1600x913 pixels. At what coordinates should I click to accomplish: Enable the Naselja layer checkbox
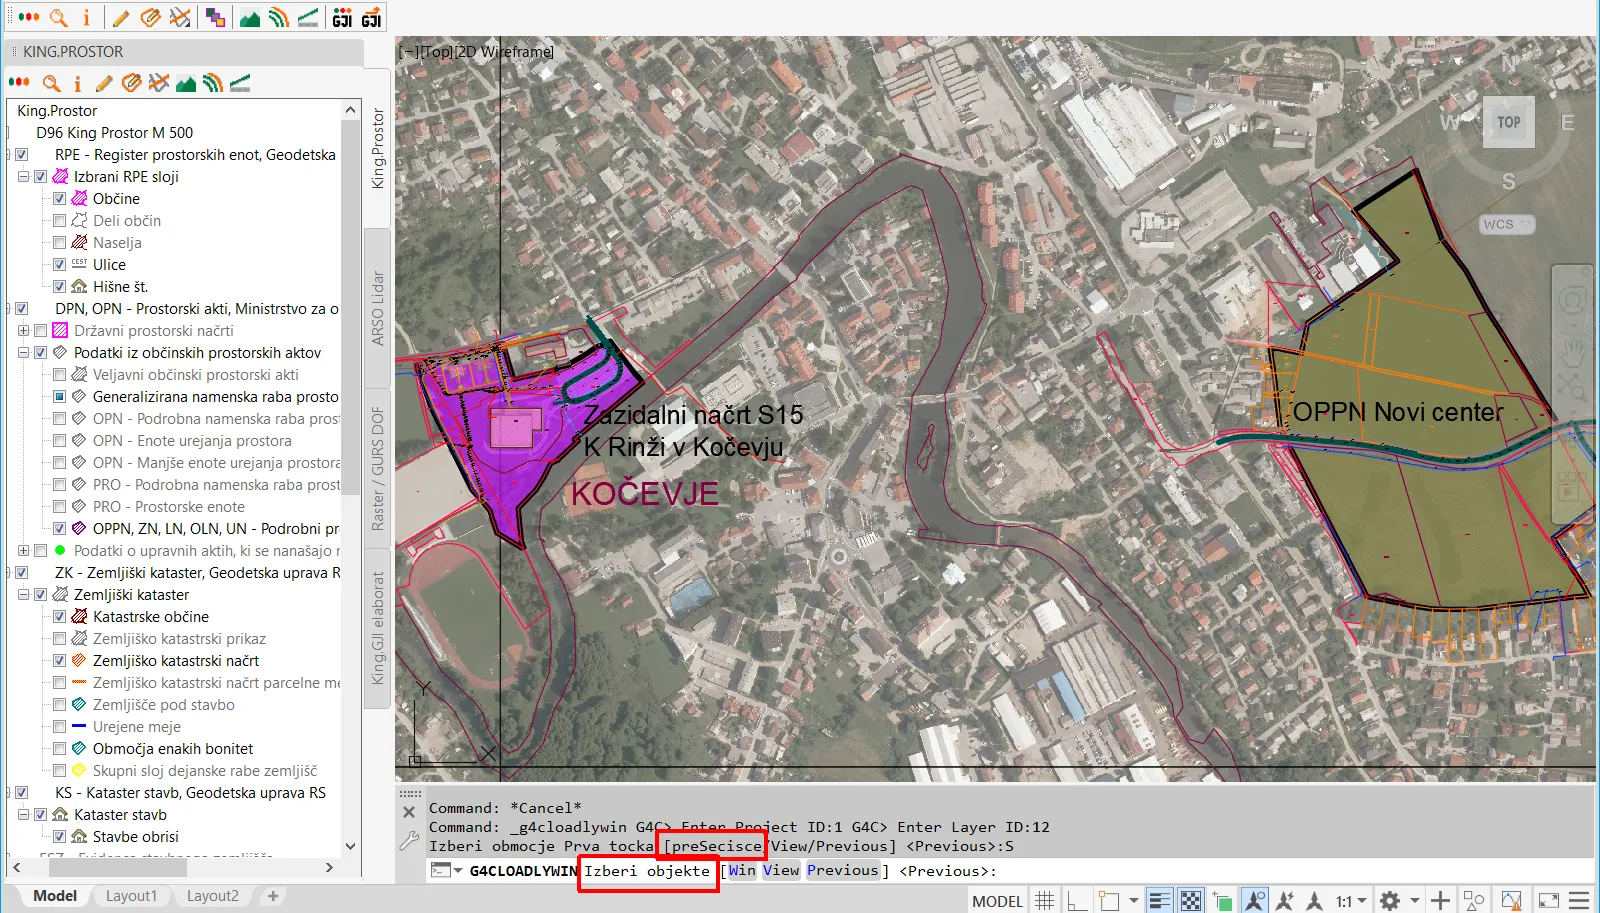click(59, 243)
